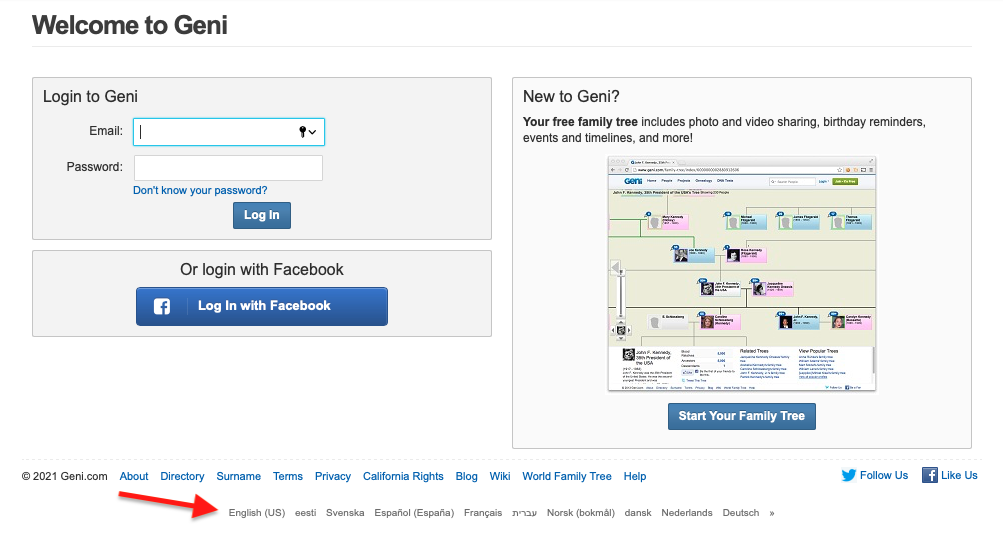Screen dimensions: 1003x546
Task: Switch language to Deutsch
Action: (x=741, y=513)
